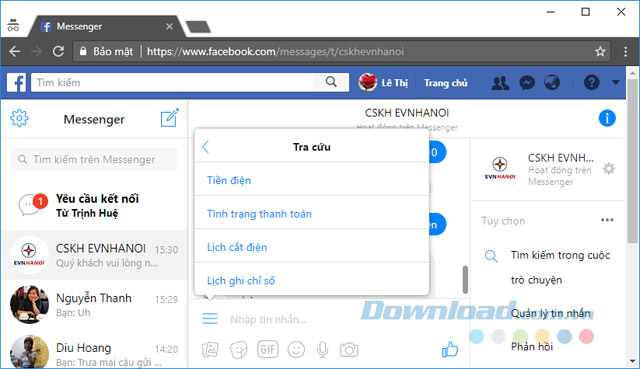Open the emoji picker smiley icon

[296, 350]
